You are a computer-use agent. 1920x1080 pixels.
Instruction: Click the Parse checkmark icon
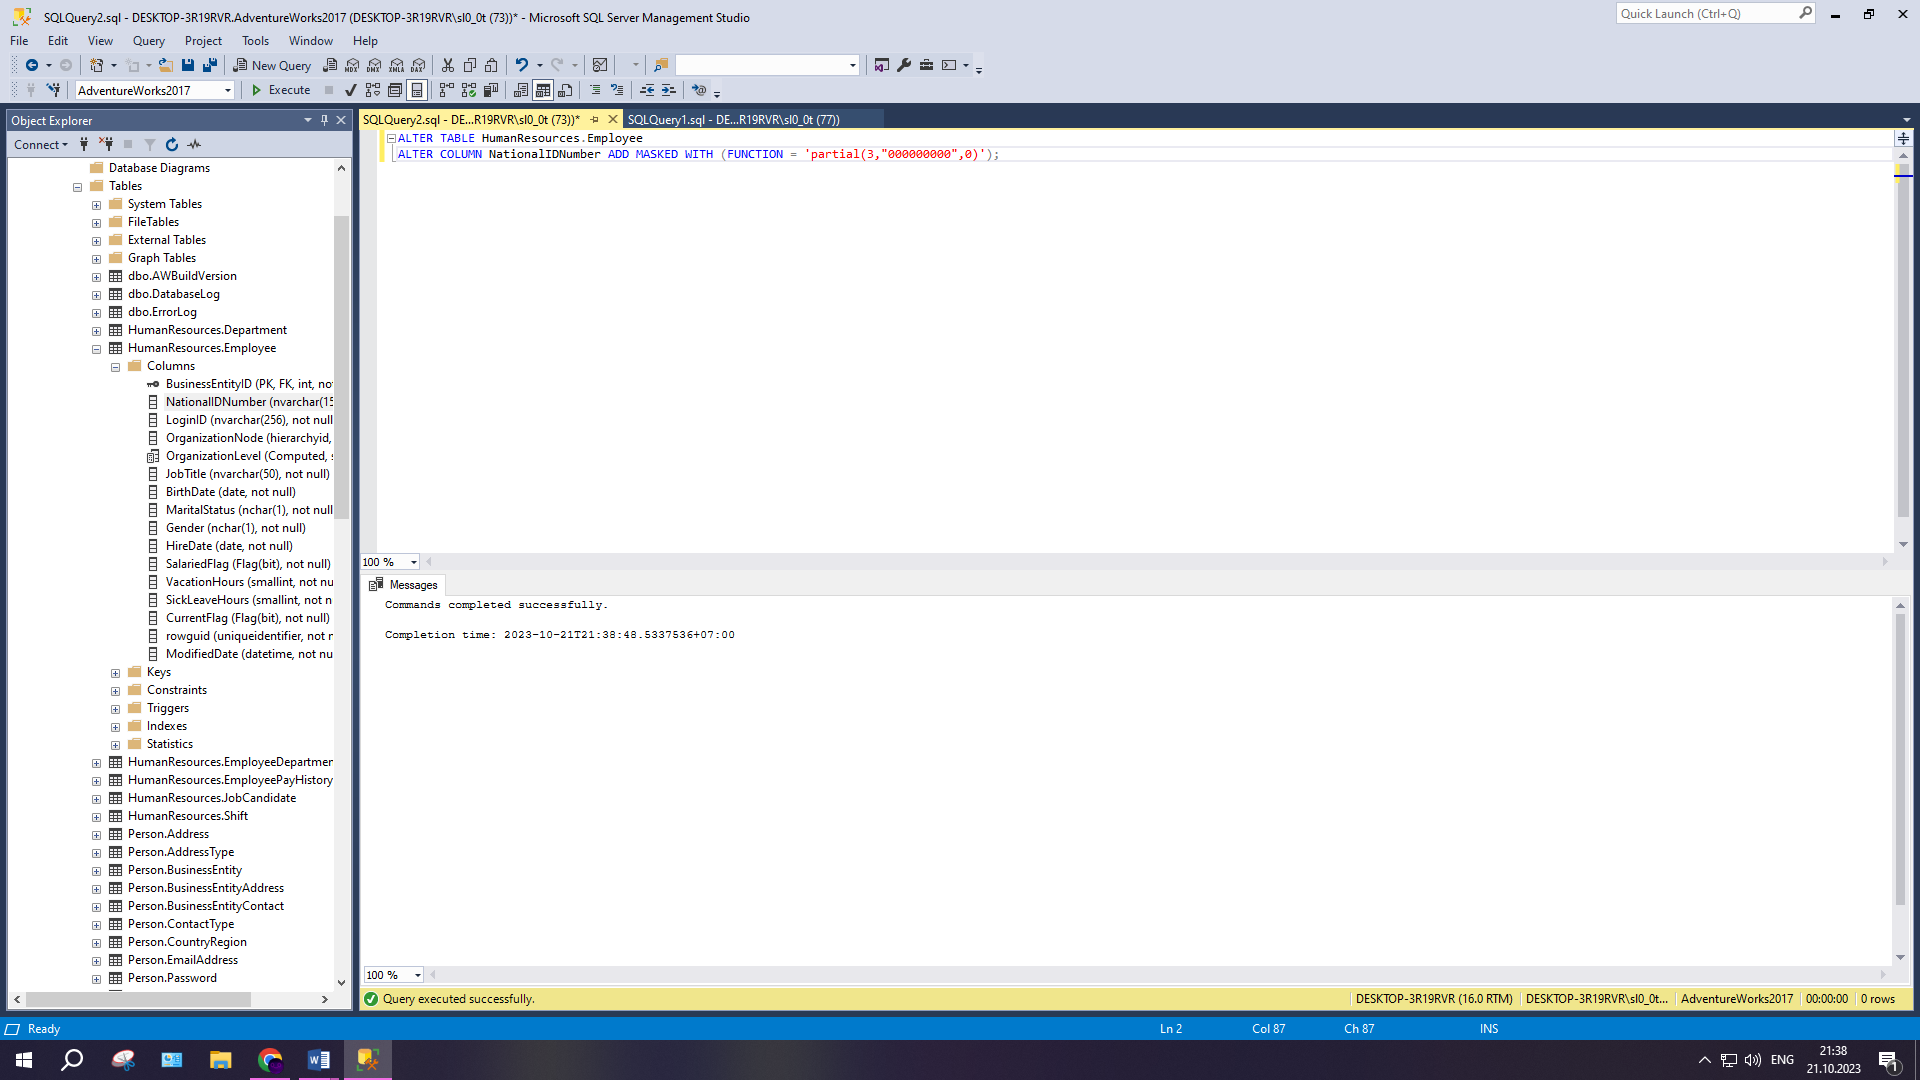pos(351,90)
